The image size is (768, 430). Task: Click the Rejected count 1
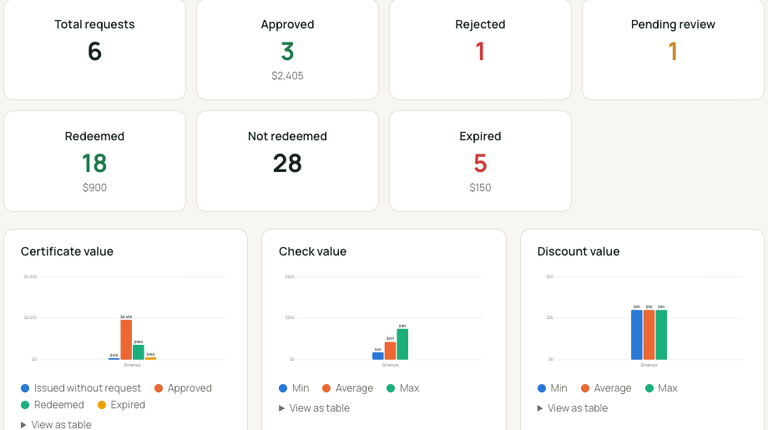click(480, 51)
